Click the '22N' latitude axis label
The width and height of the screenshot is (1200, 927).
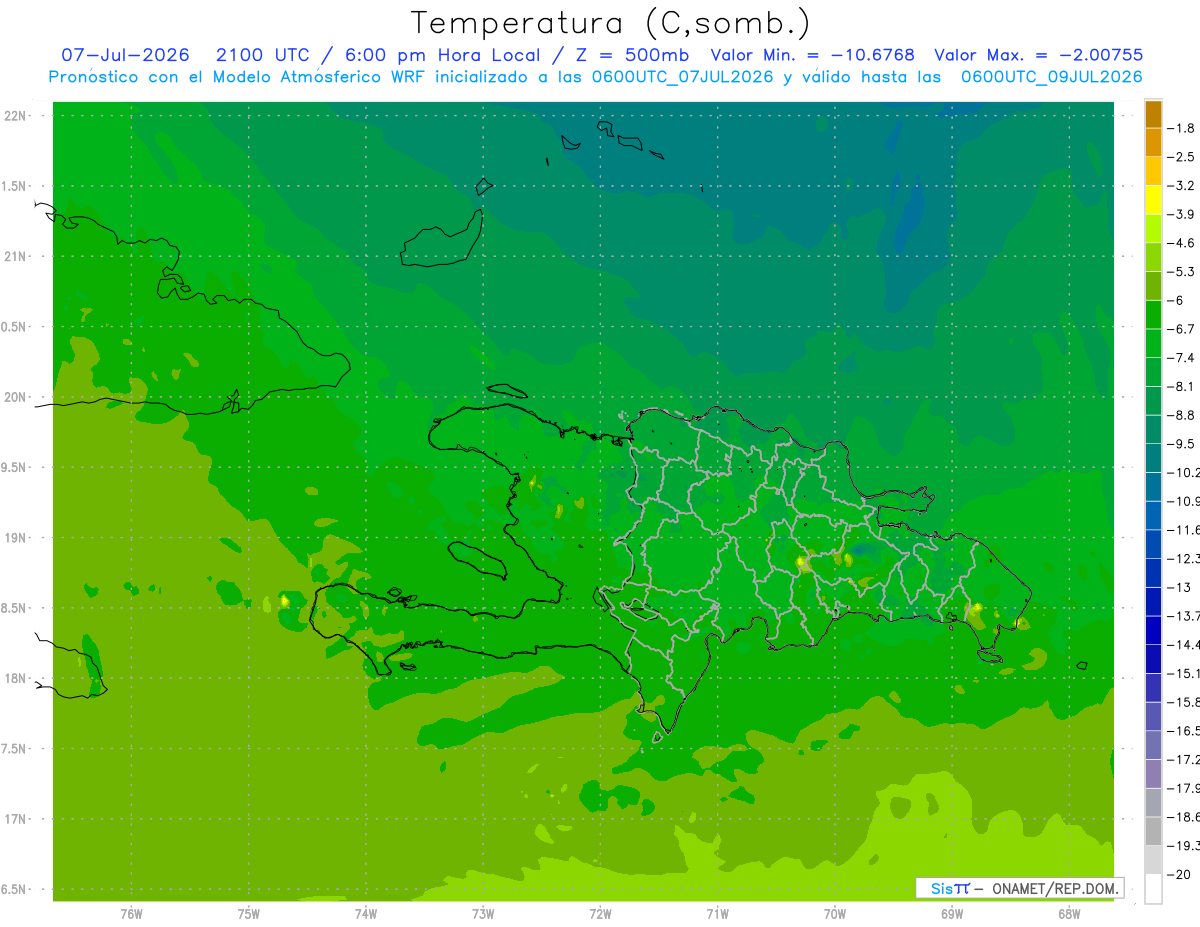[15, 116]
